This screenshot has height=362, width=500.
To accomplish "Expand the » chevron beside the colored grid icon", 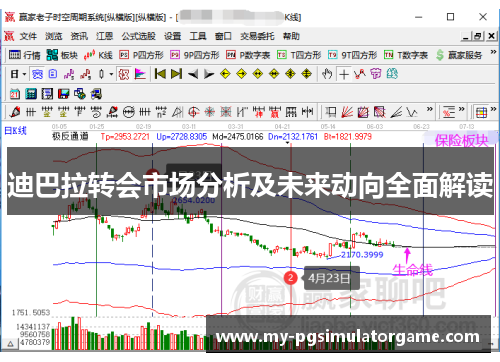I will [493, 109].
